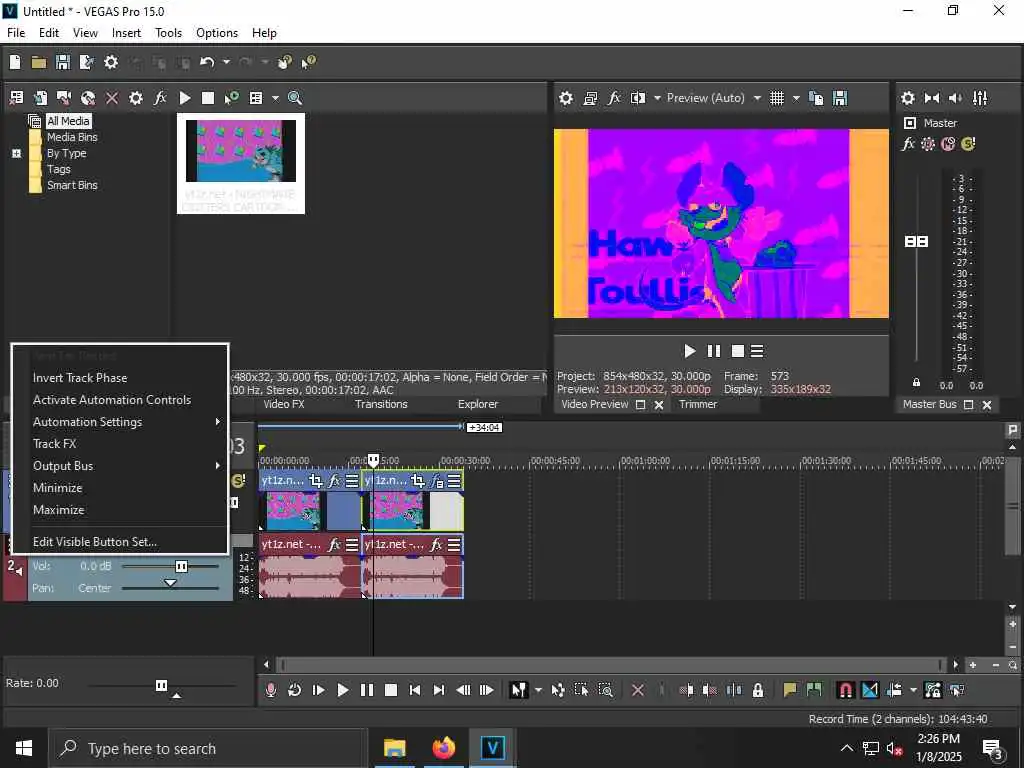Open the Insert menu

point(126,33)
